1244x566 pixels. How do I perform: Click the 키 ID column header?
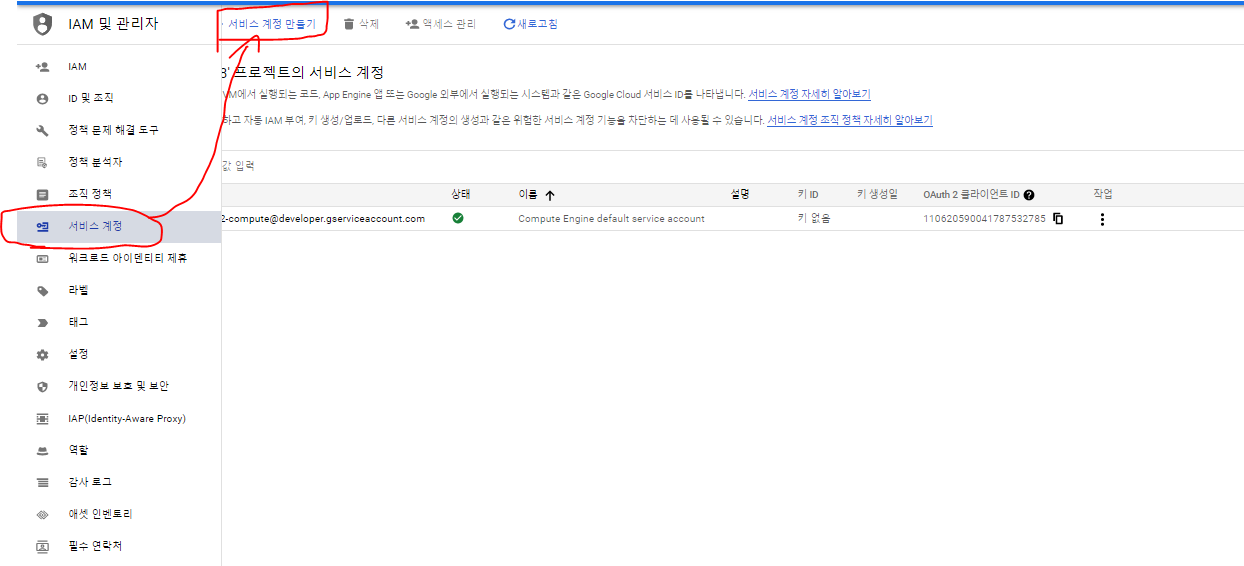[x=808, y=195]
